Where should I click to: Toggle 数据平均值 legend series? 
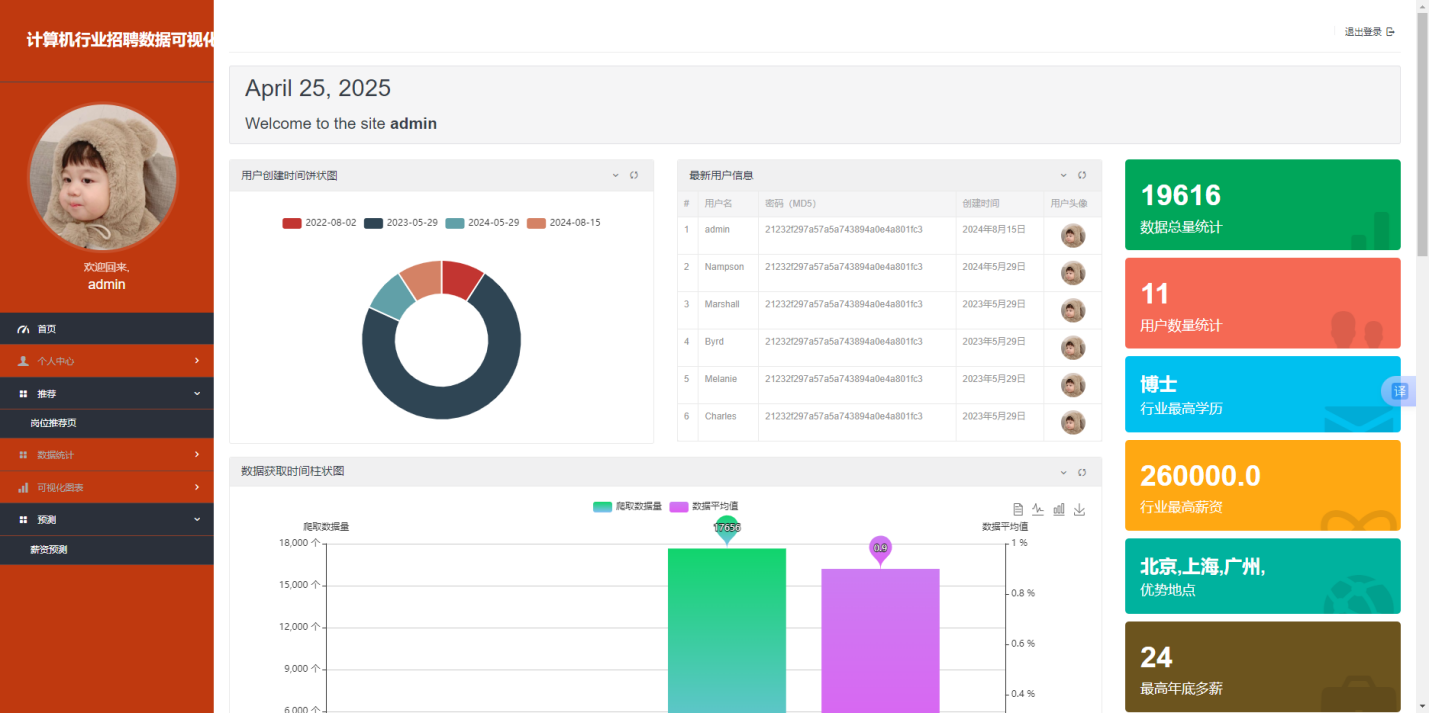(x=704, y=507)
